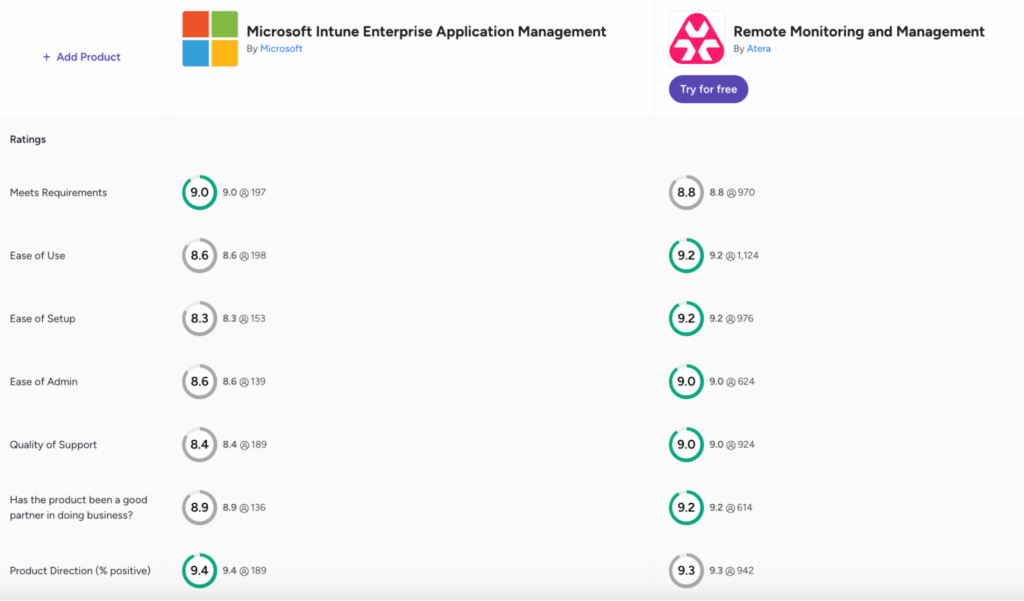1024x601 pixels.
Task: Click the Add Product link
Action: click(82, 57)
